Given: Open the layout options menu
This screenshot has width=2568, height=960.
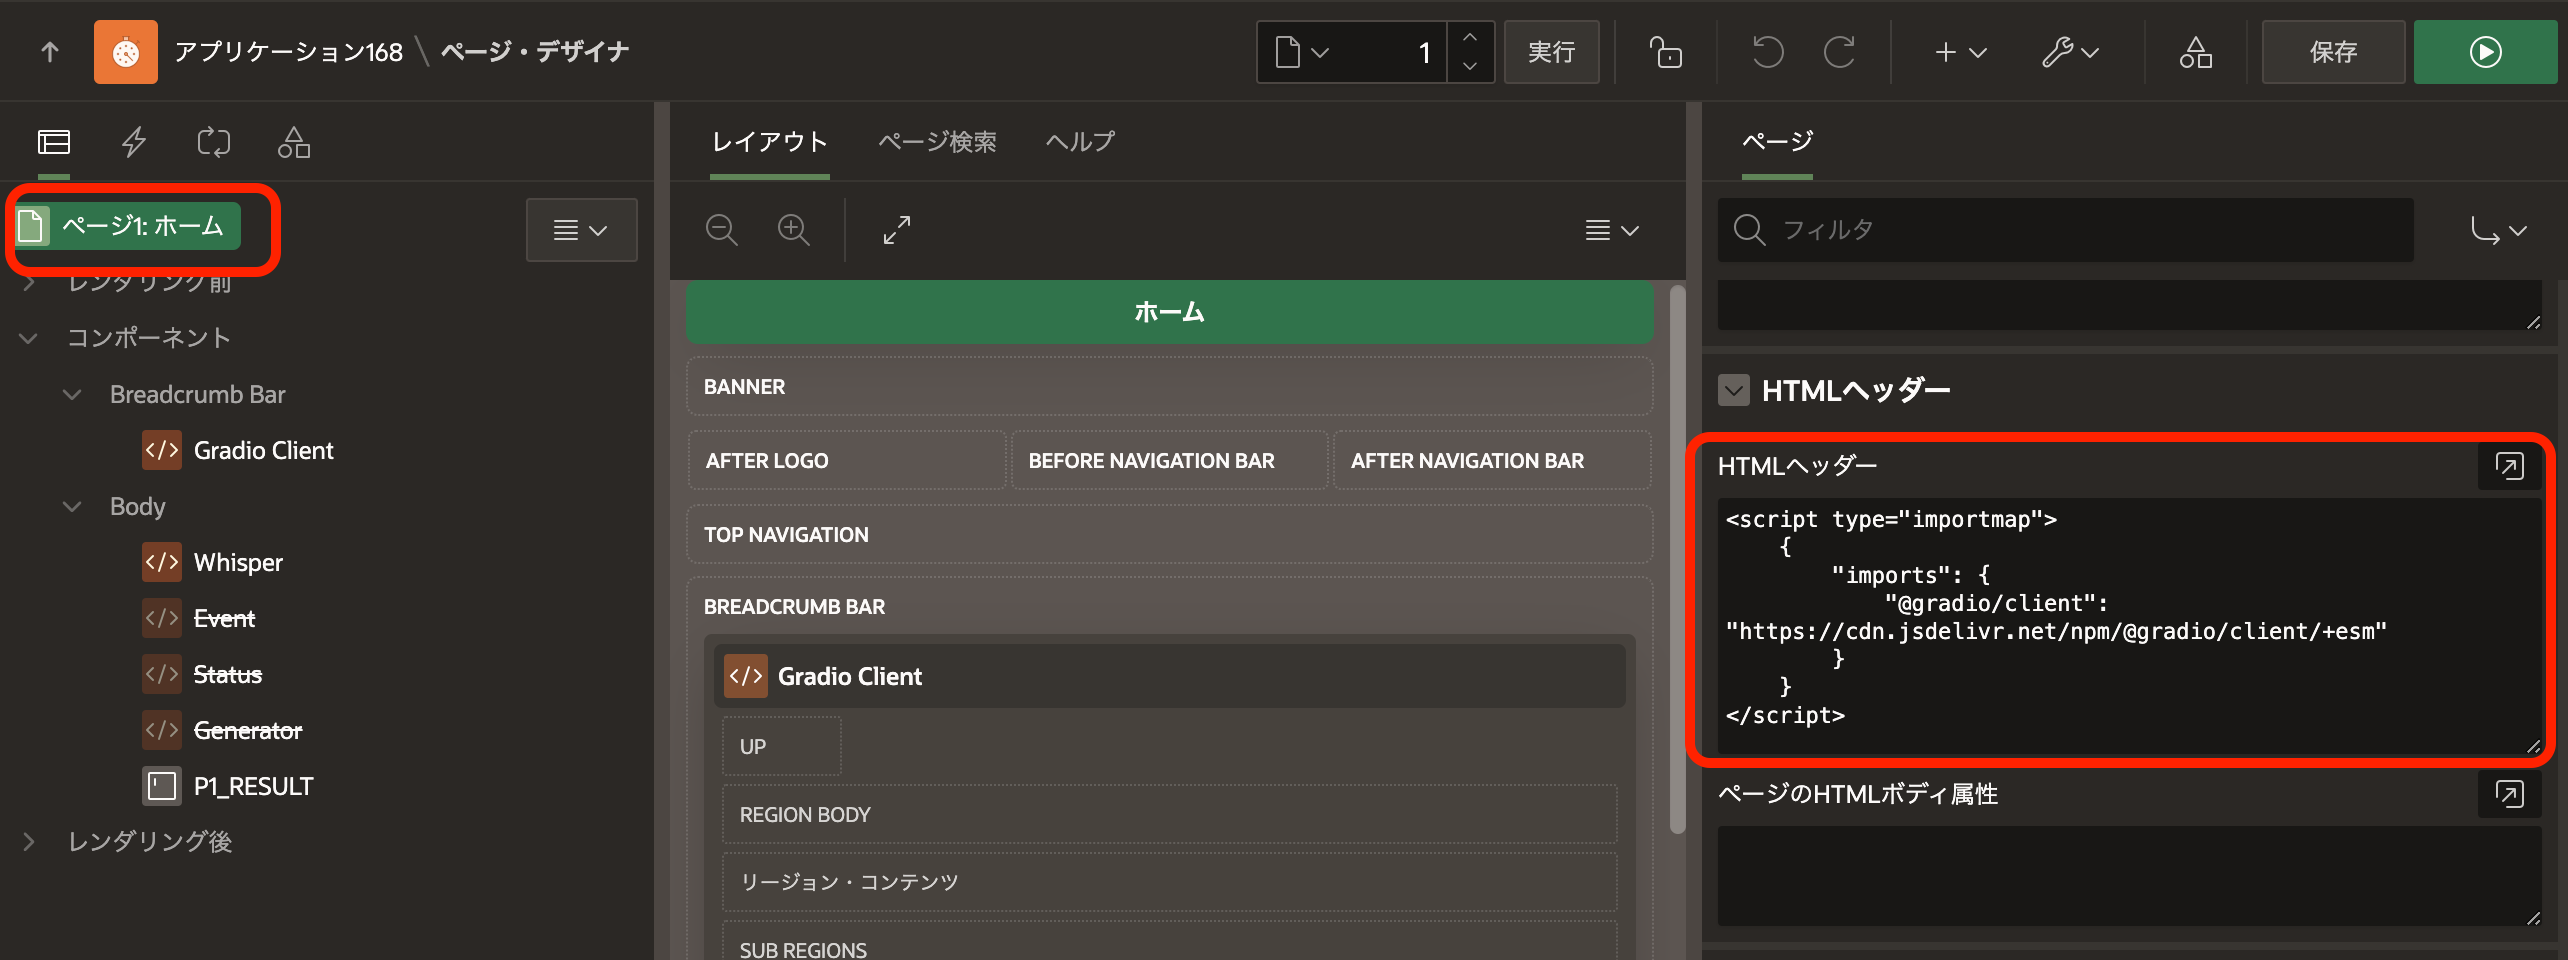Looking at the screenshot, I should [1611, 230].
